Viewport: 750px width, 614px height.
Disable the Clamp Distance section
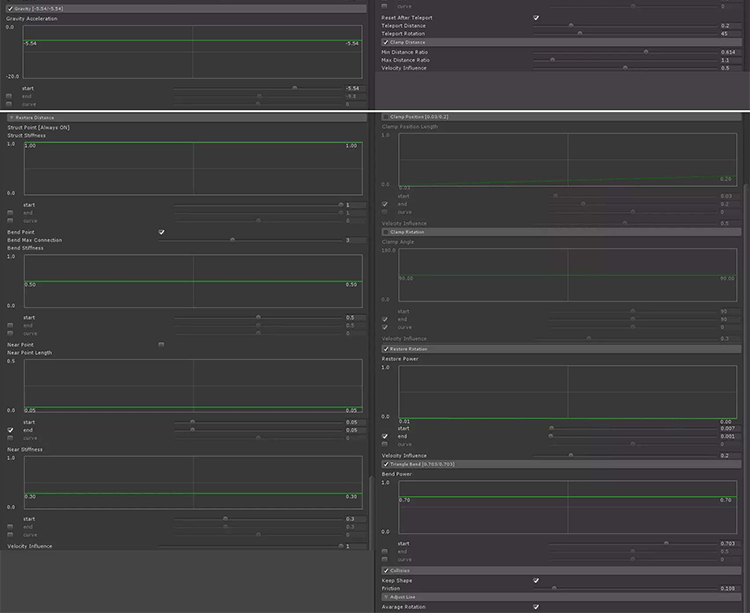tap(387, 42)
